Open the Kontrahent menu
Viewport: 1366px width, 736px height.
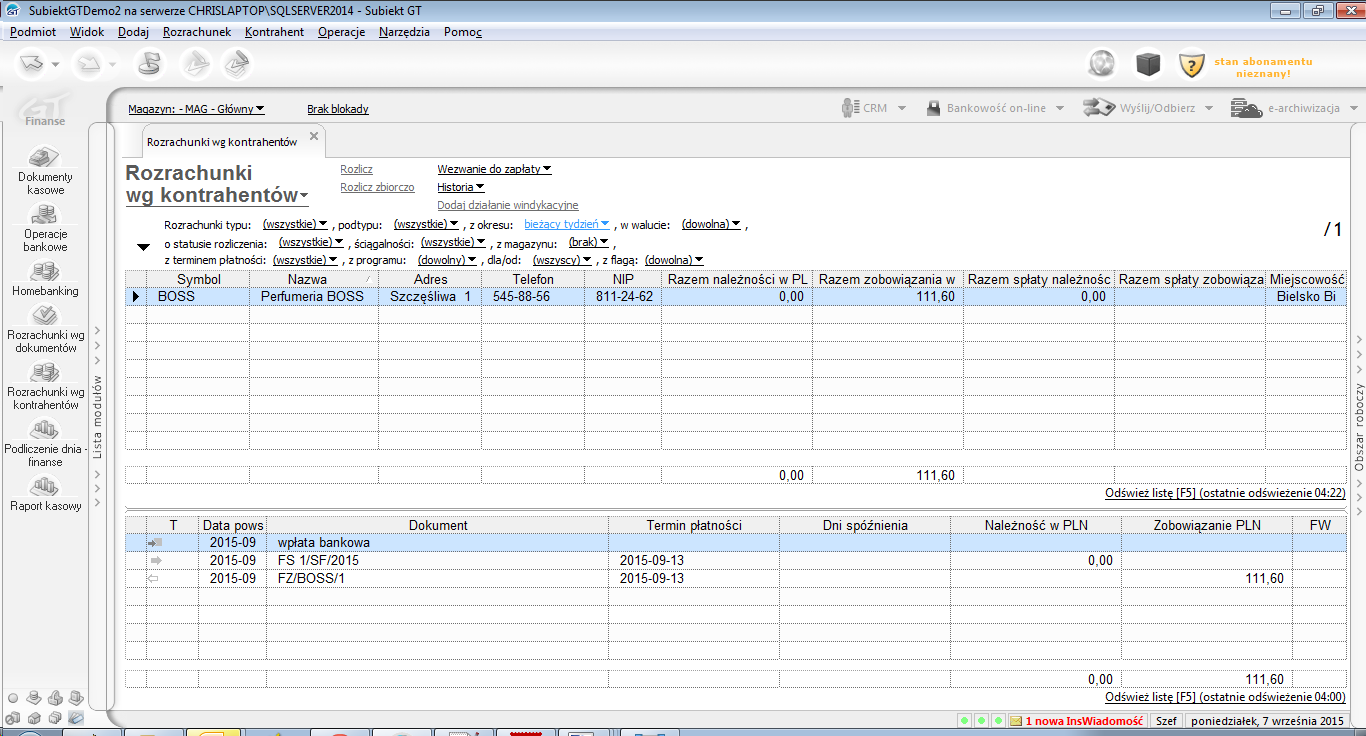point(274,32)
